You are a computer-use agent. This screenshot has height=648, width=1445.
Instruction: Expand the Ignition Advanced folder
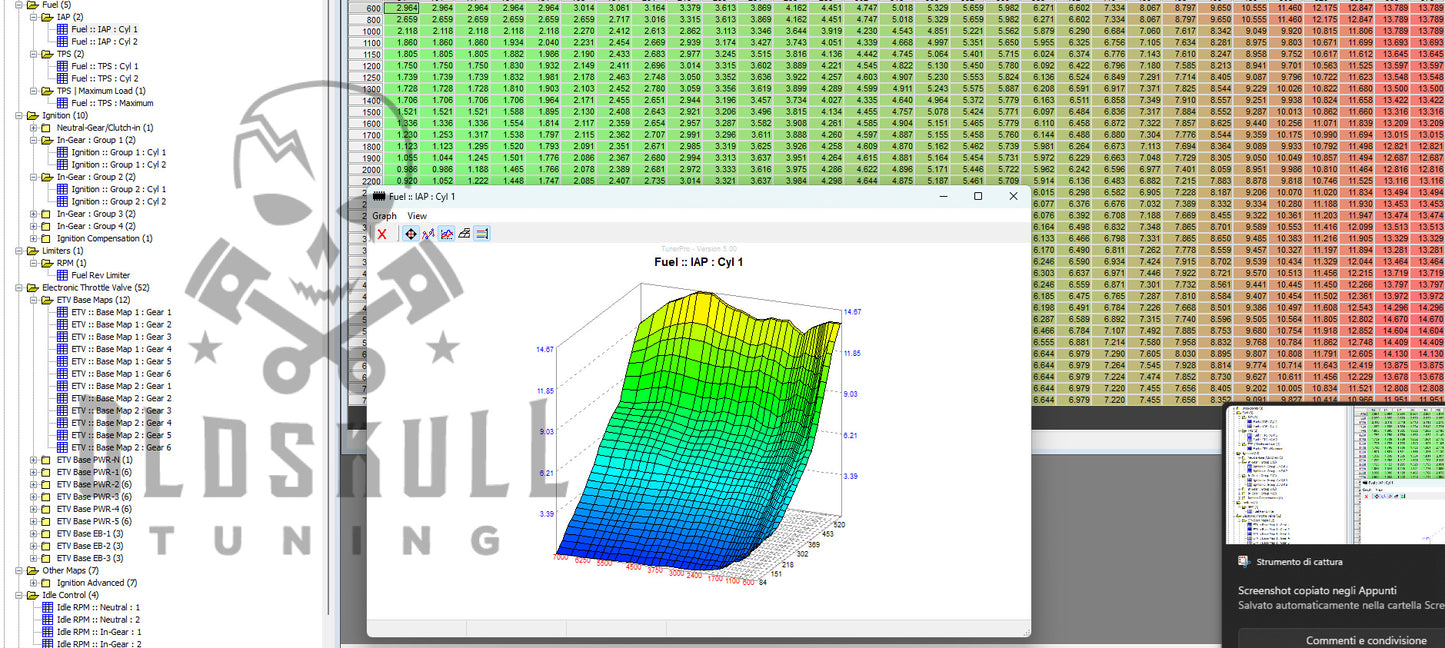[x=34, y=583]
